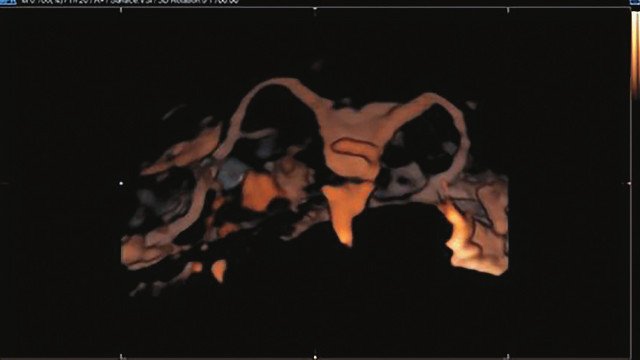Click the blue icon in the top-right corner
Viewport: 640px width, 360px height.
(x=635, y=2)
